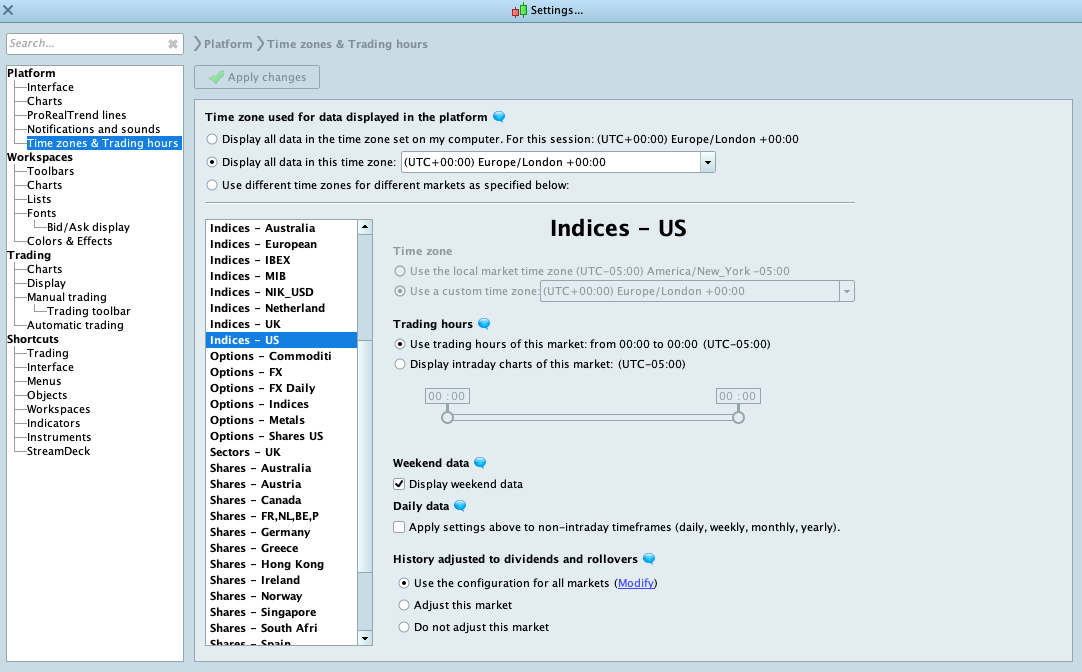Open Toolbars under Workspaces
The image size is (1082, 672).
(50, 171)
